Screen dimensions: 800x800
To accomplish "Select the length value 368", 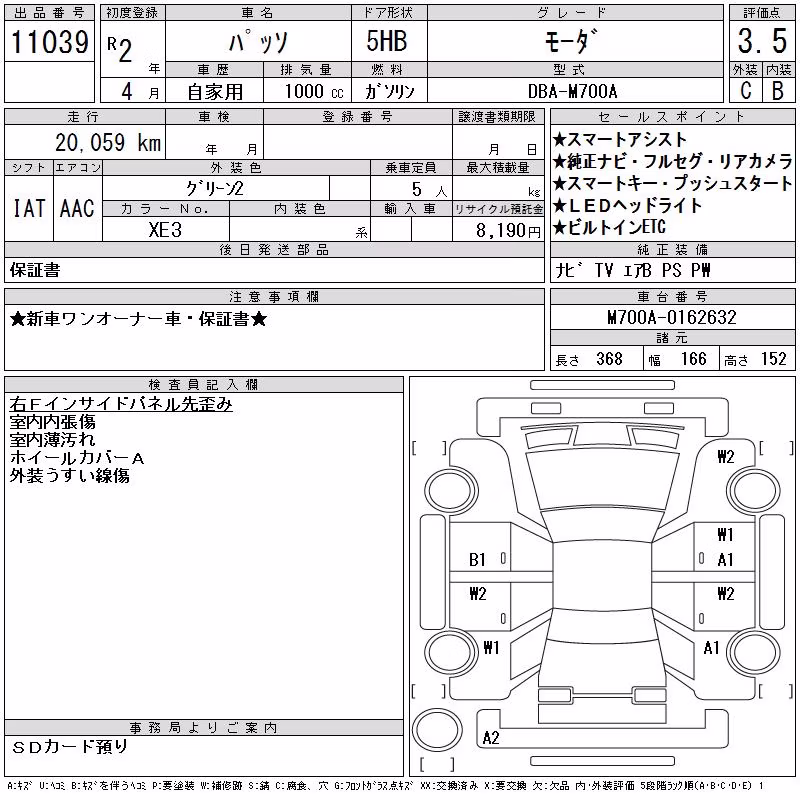I will point(609,359).
